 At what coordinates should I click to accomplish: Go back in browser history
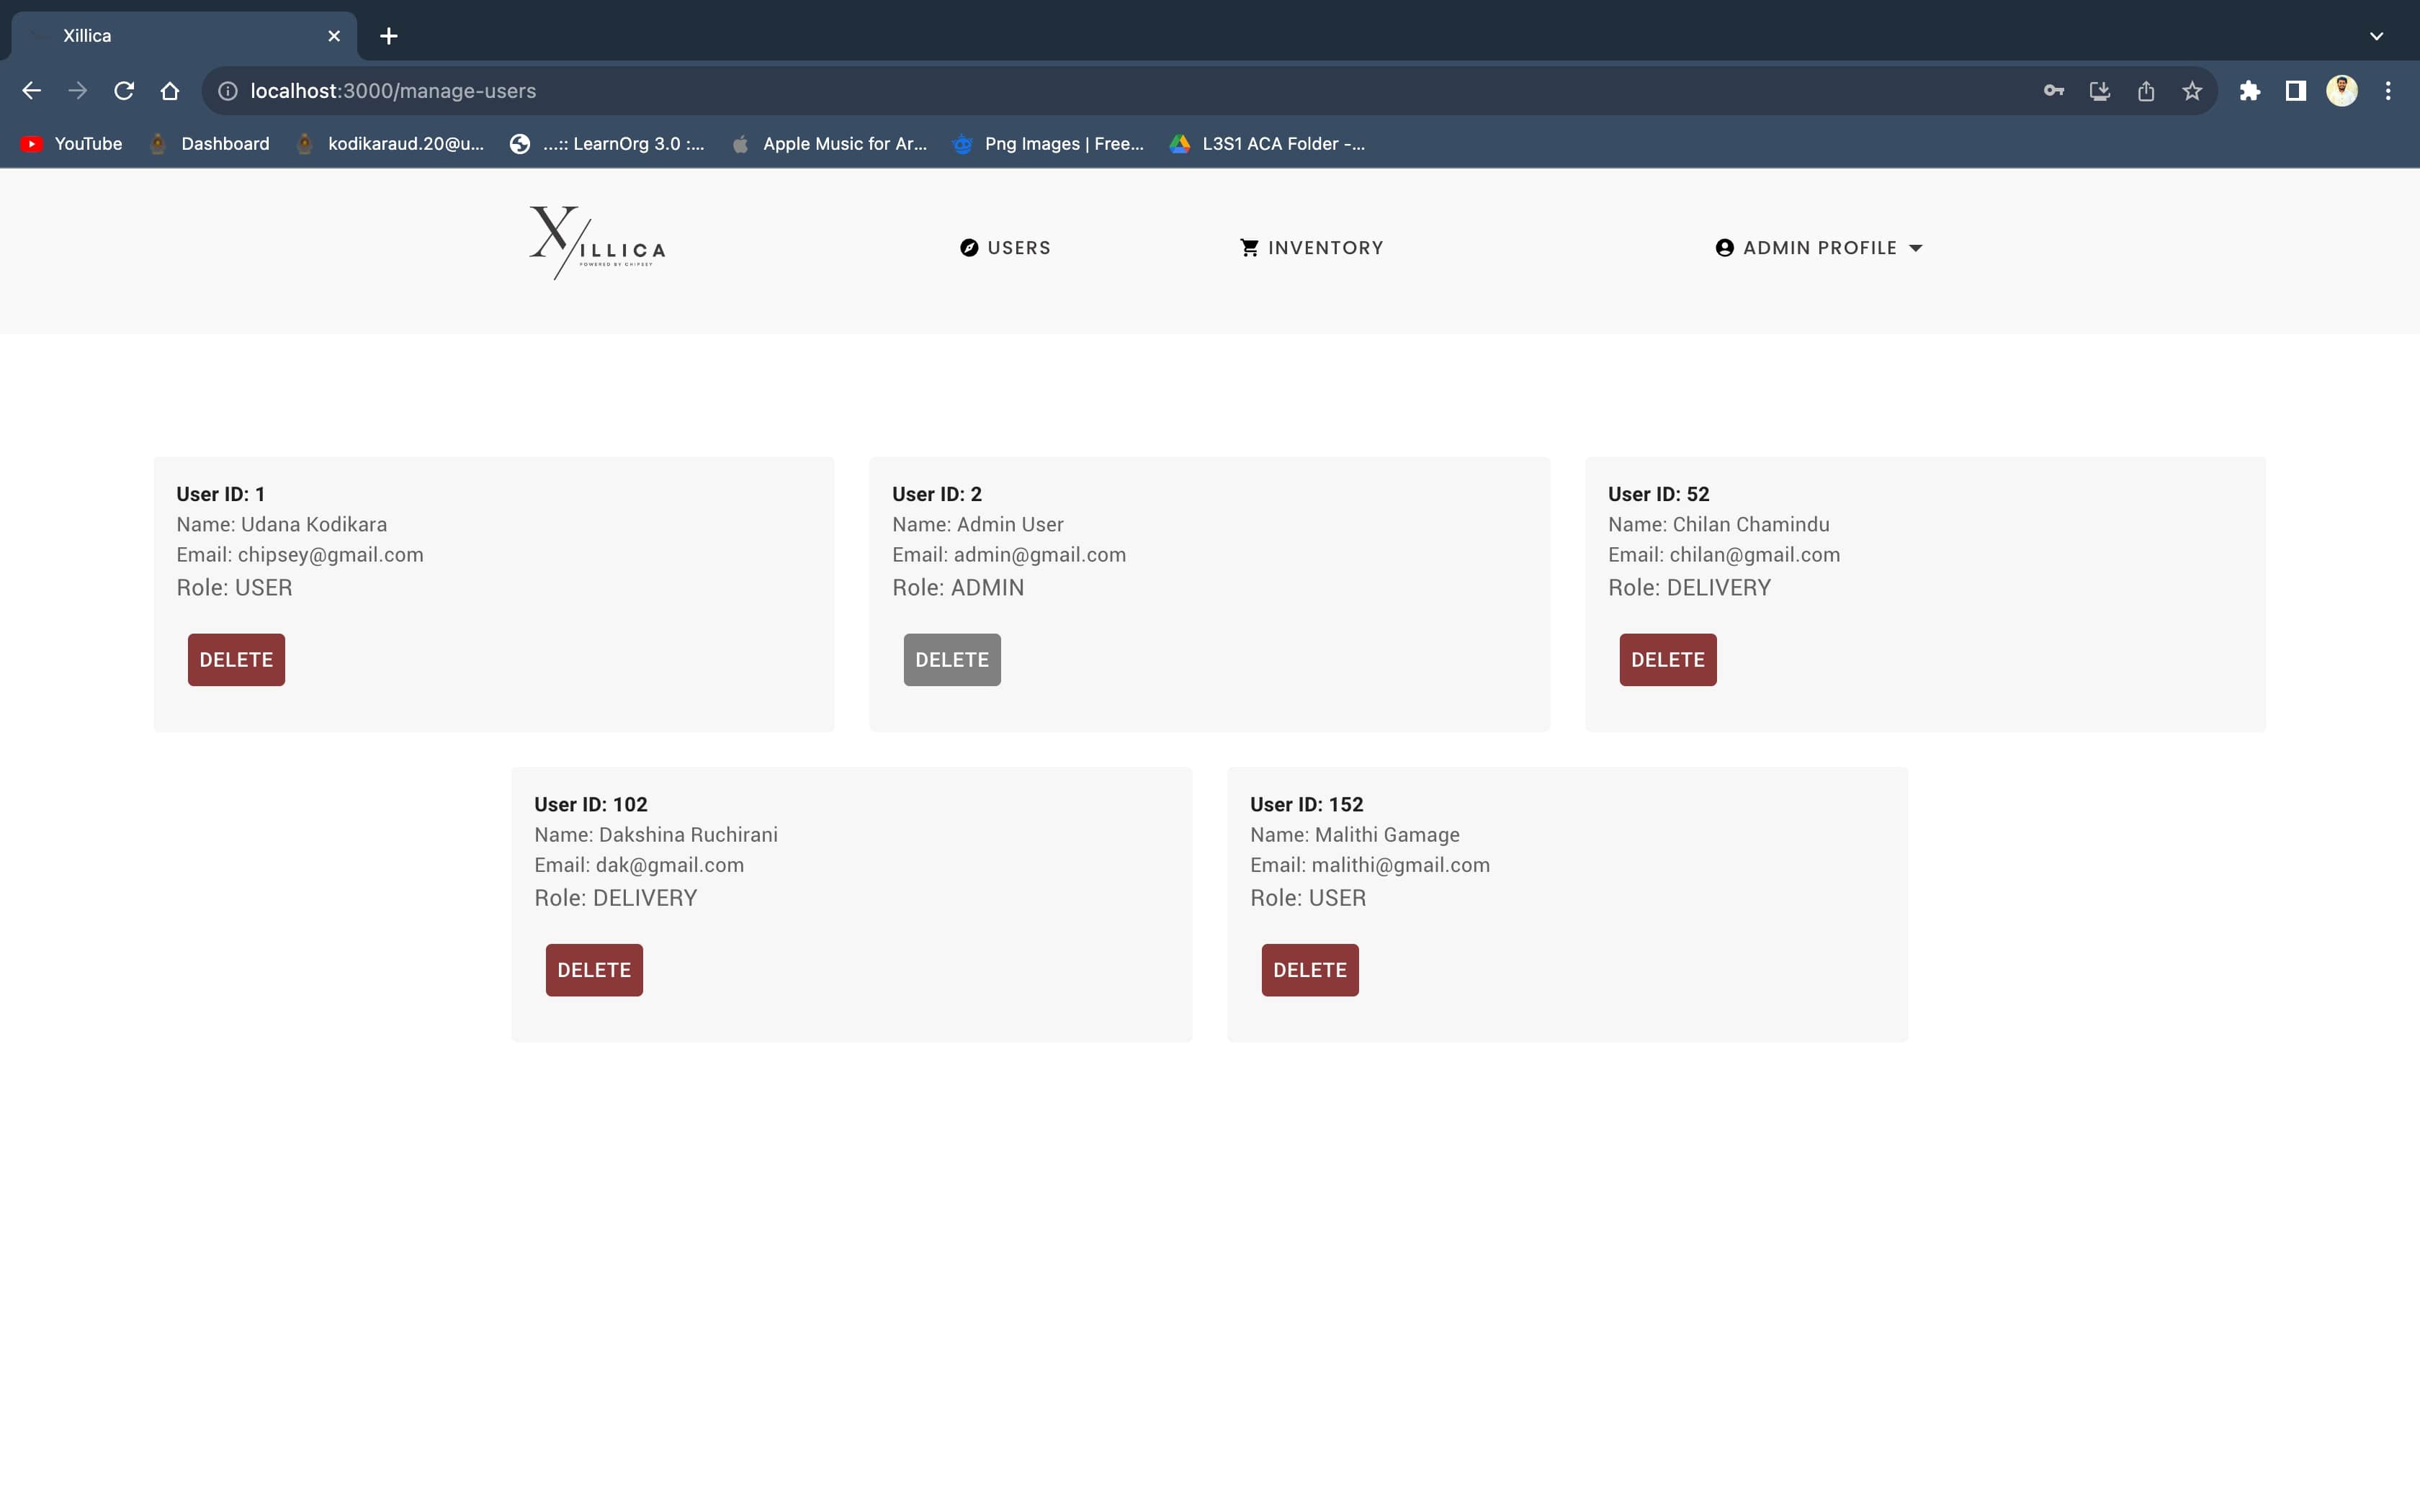coord(32,91)
